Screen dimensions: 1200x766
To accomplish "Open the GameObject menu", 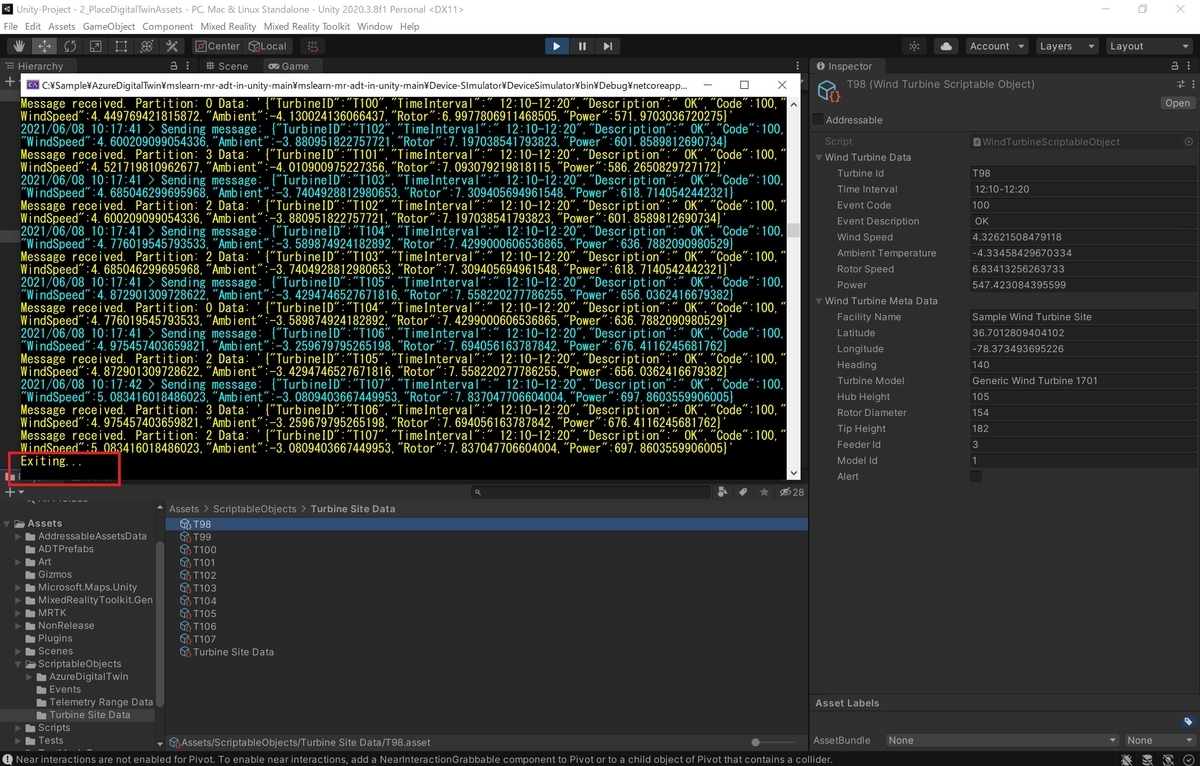I will pyautogui.click(x=109, y=26).
